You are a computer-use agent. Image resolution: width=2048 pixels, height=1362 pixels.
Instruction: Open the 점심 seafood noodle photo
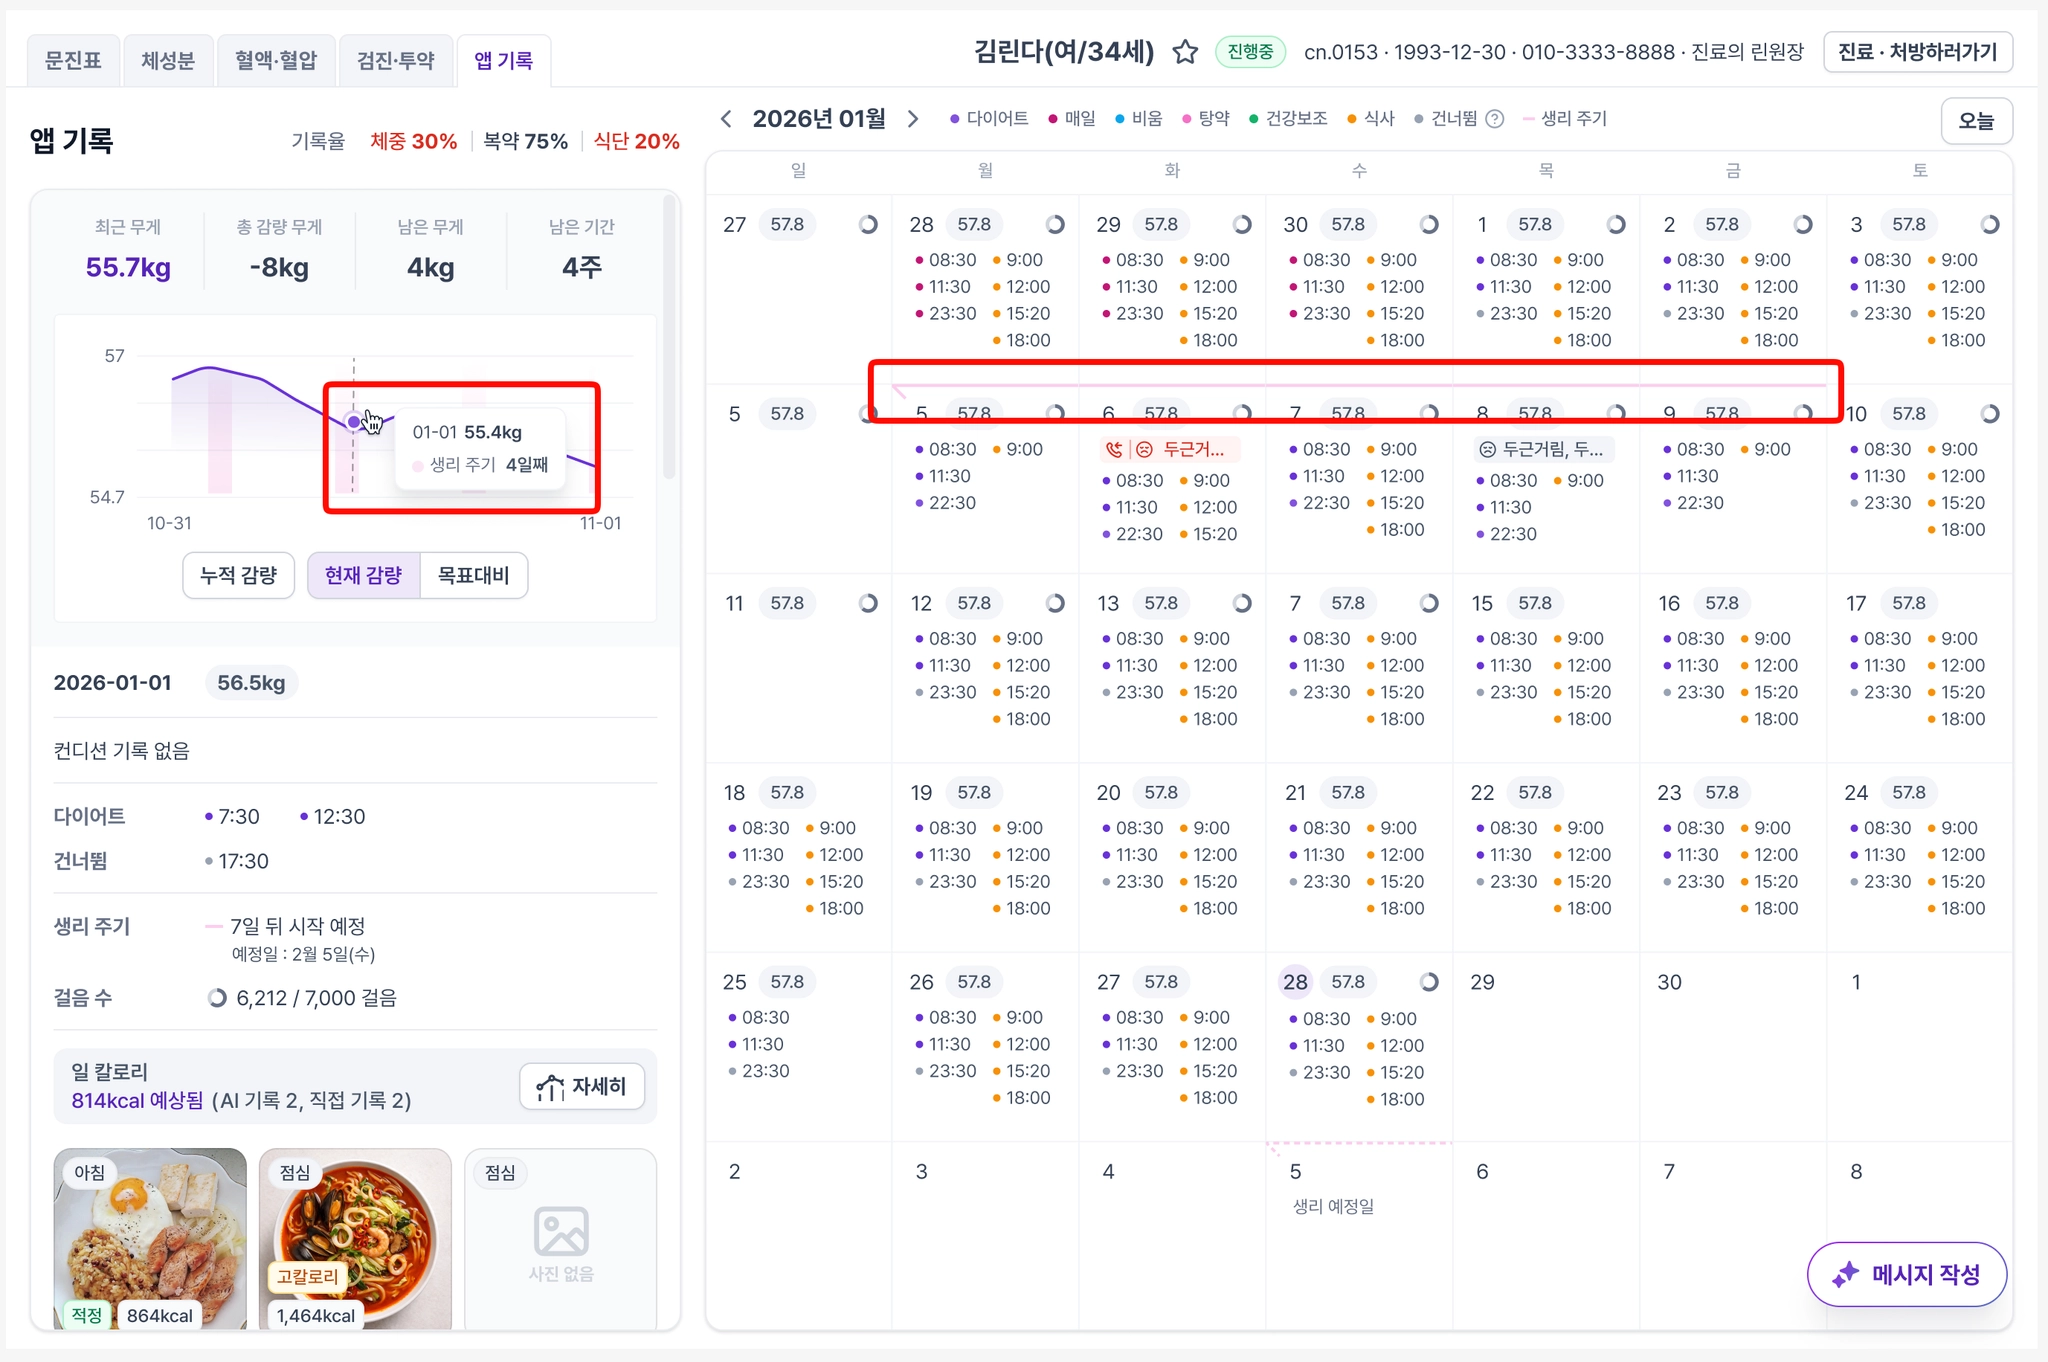355,1239
